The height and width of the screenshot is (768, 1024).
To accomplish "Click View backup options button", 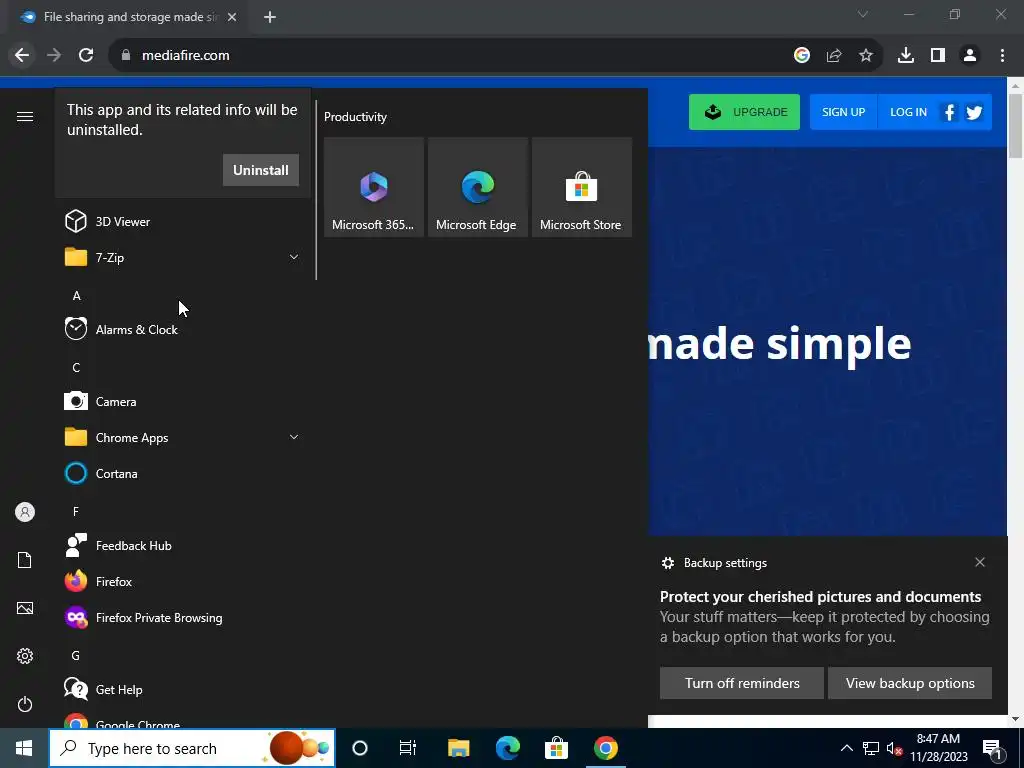I will pos(910,683).
